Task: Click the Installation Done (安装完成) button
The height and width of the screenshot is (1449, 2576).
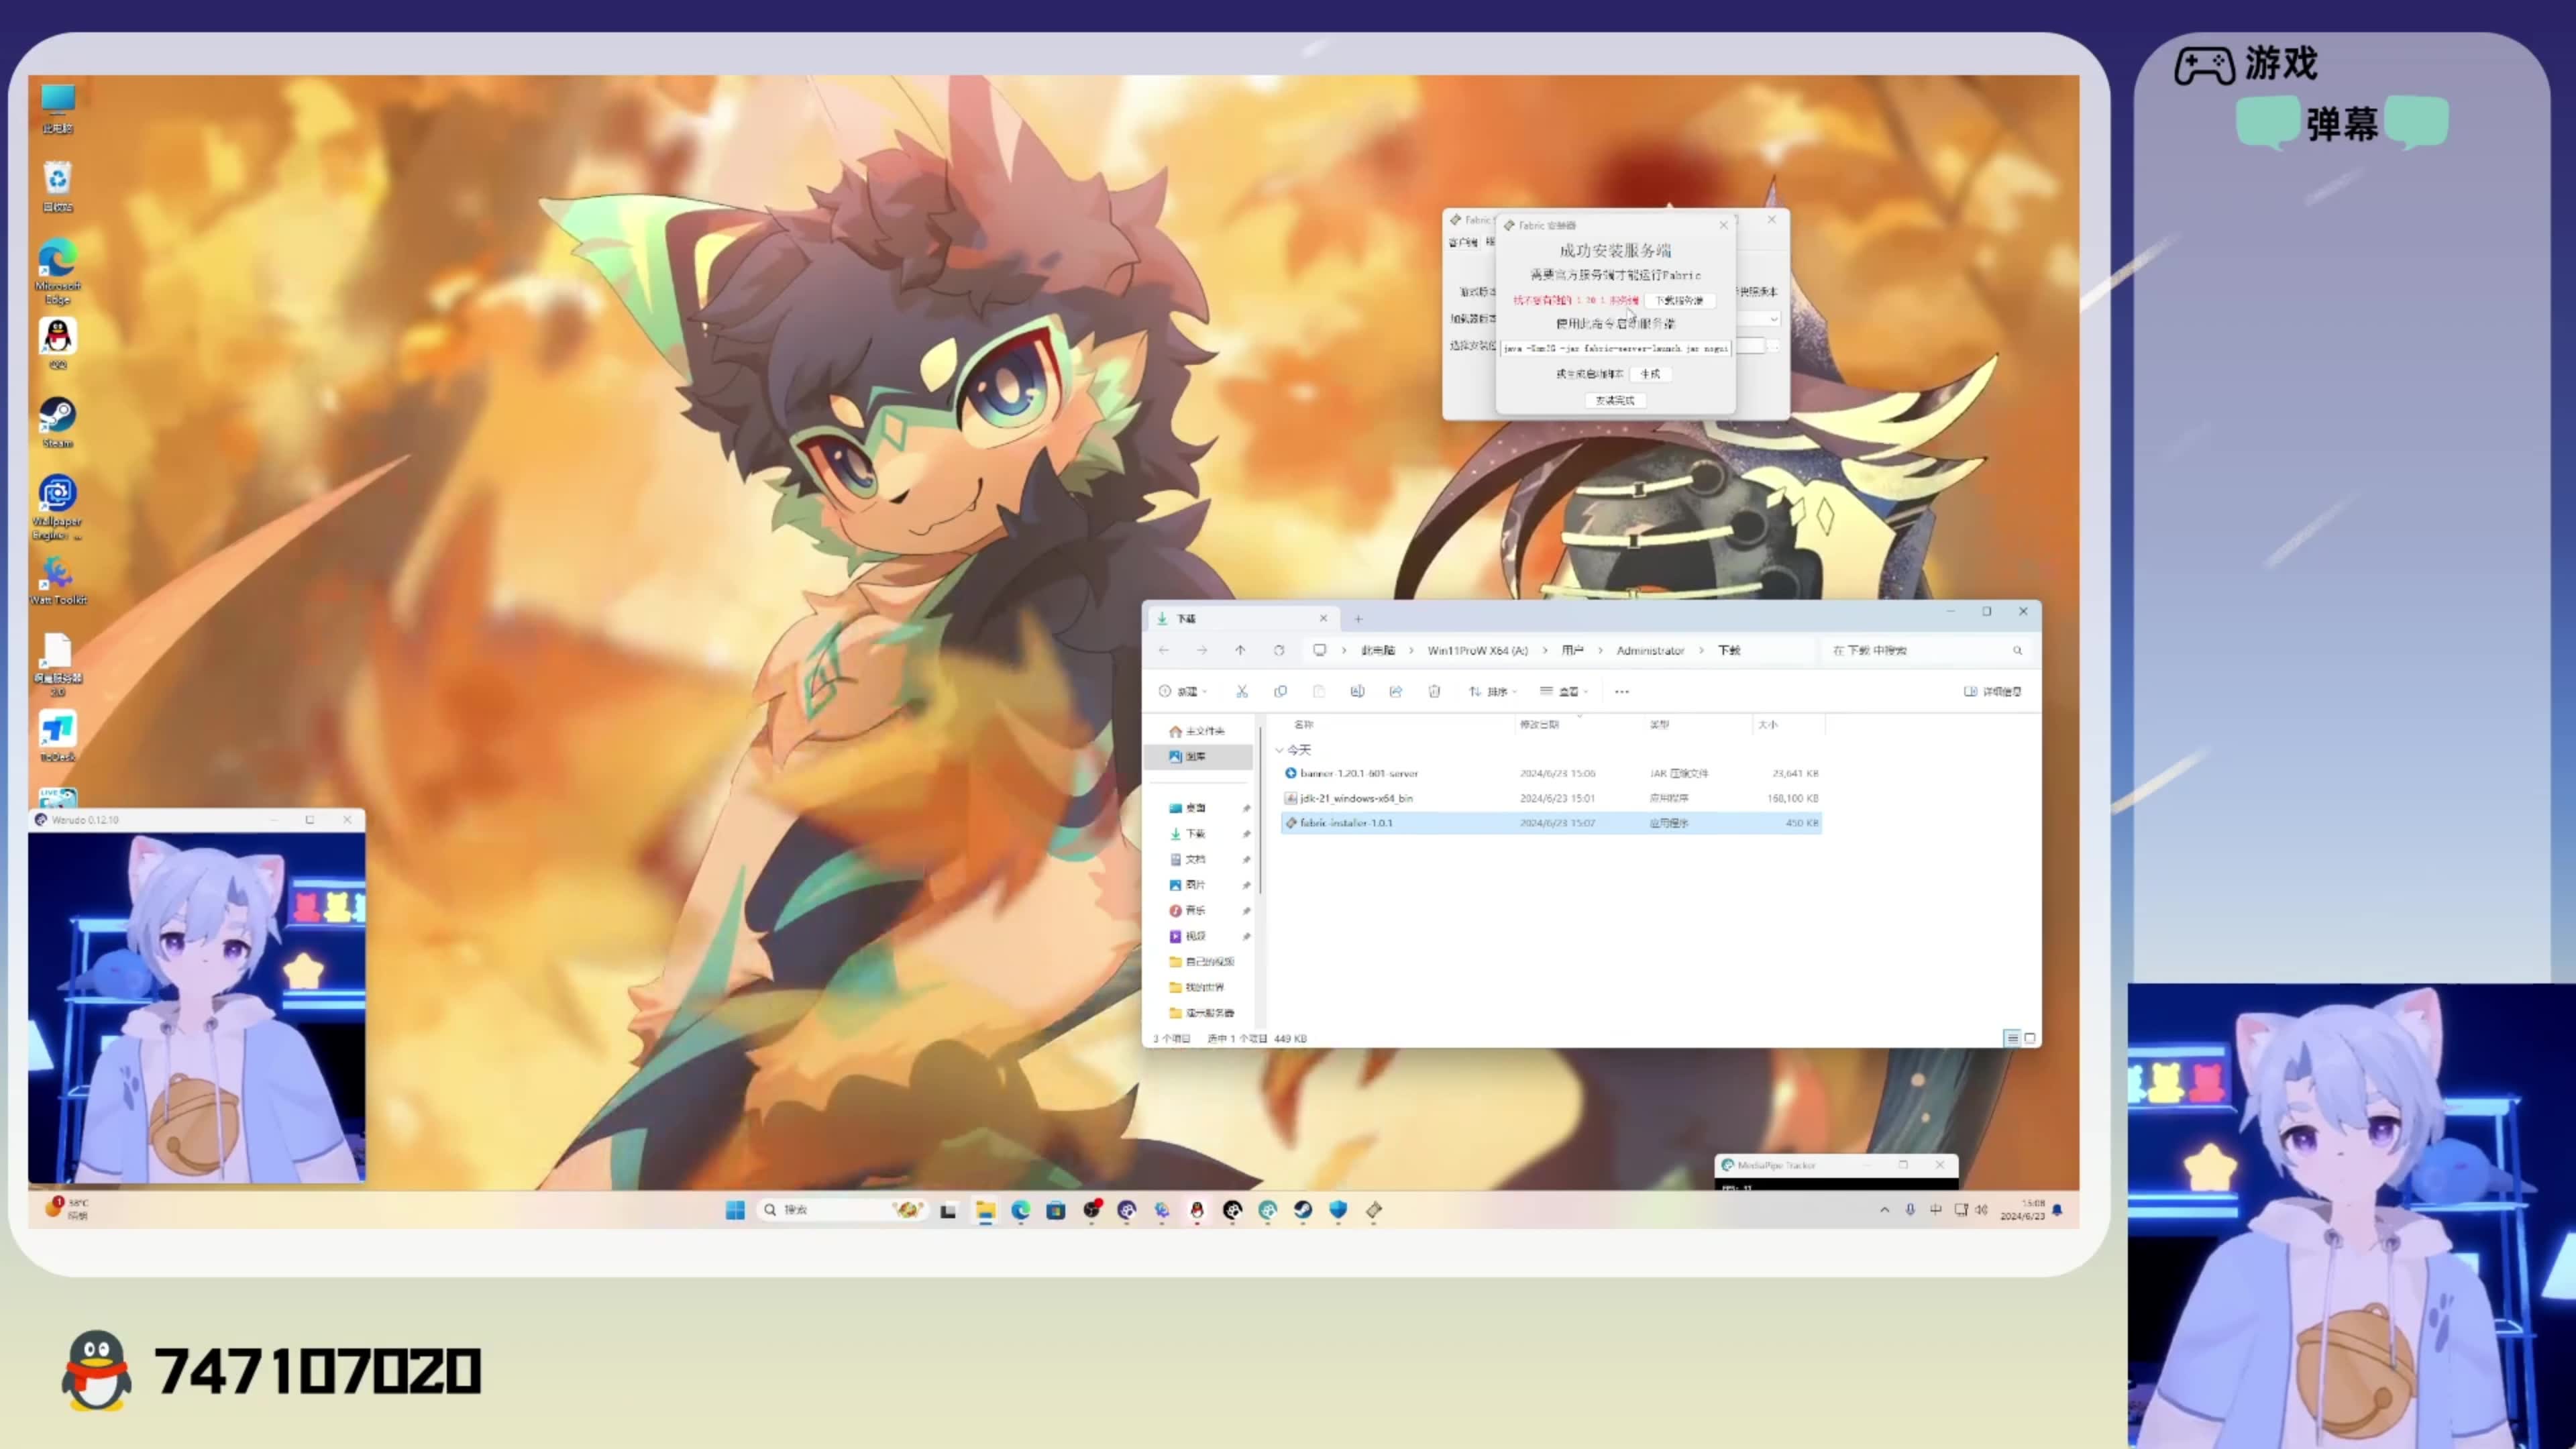Action: (1614, 400)
